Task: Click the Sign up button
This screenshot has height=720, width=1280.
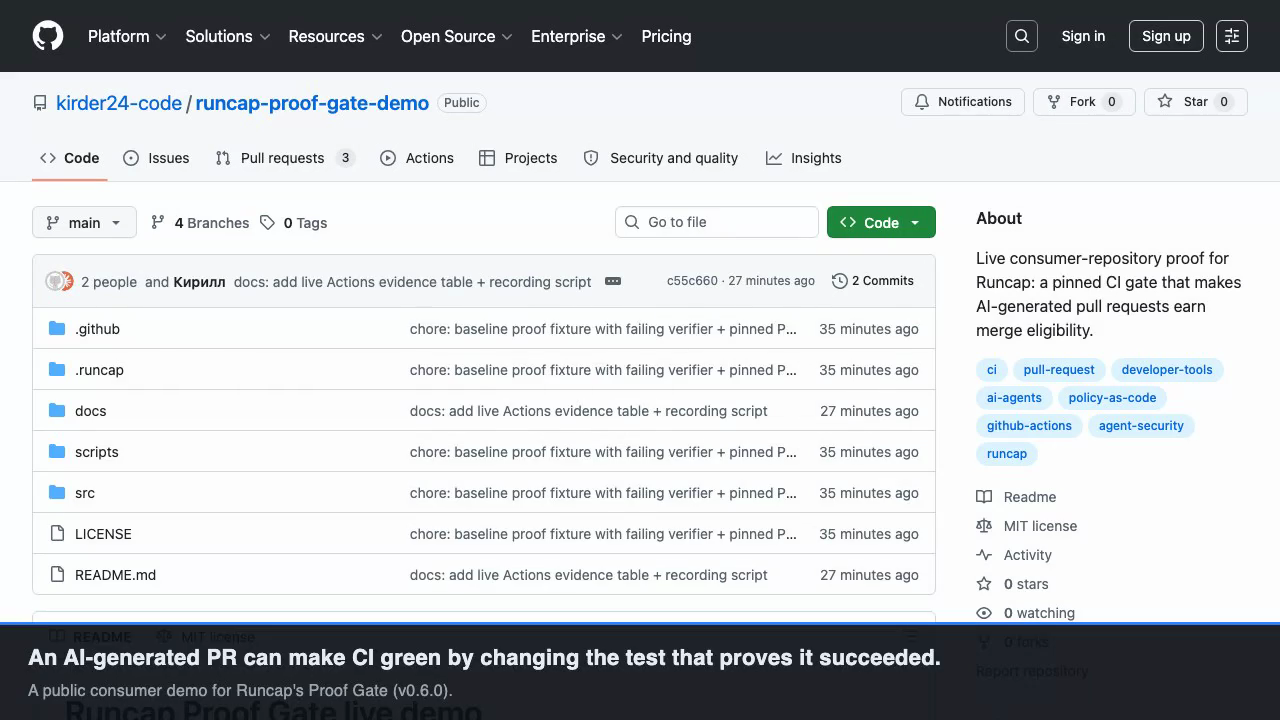Action: [1166, 36]
